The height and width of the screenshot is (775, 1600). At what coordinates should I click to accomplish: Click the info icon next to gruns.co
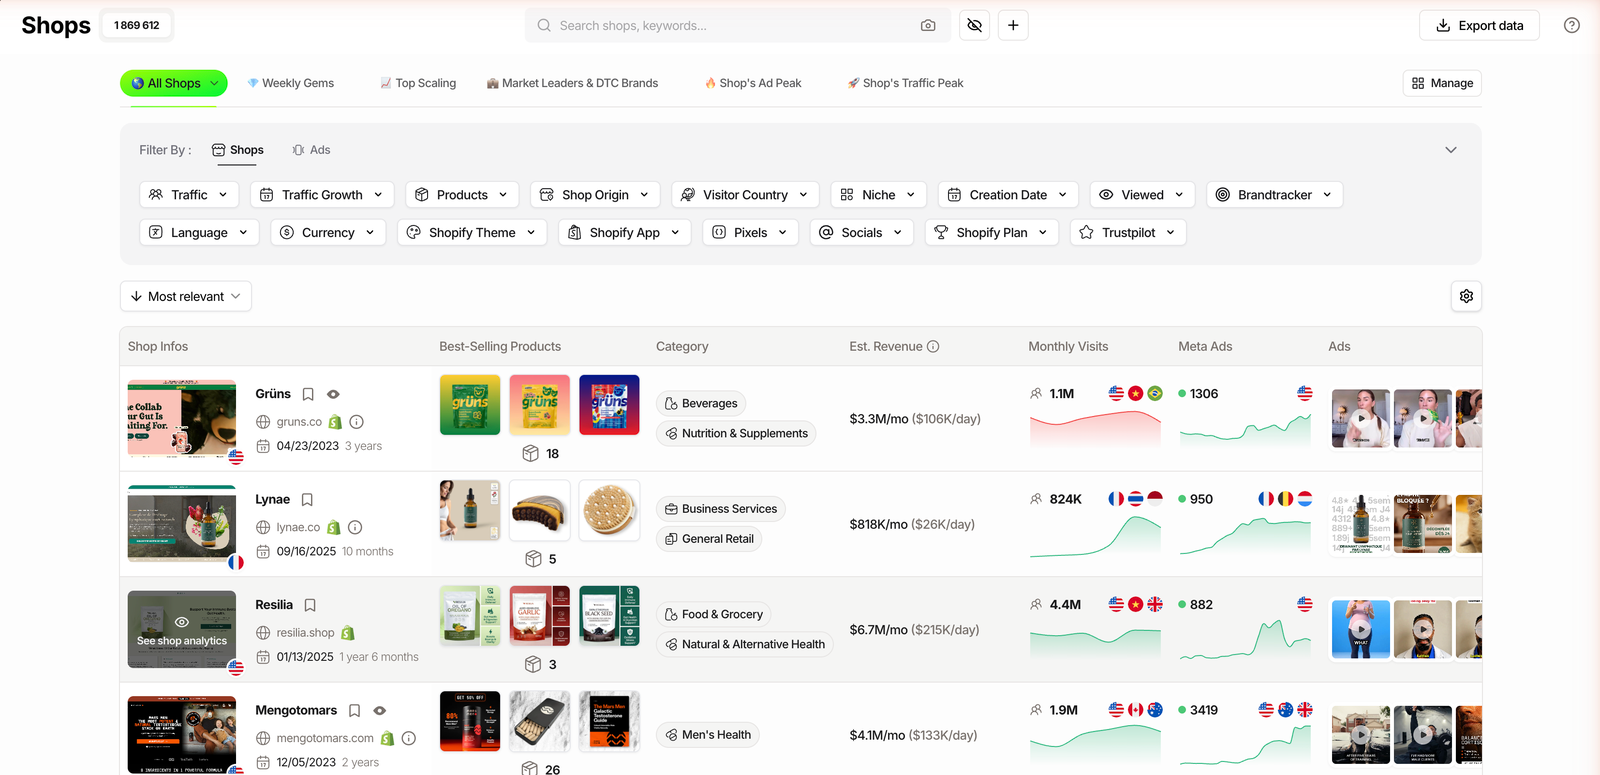pos(357,422)
